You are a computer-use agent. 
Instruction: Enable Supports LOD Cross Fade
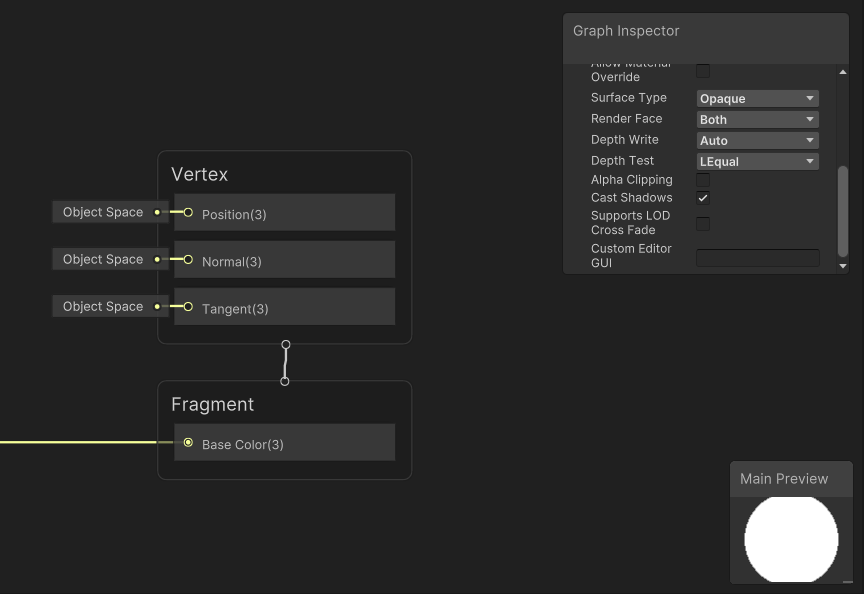click(703, 223)
